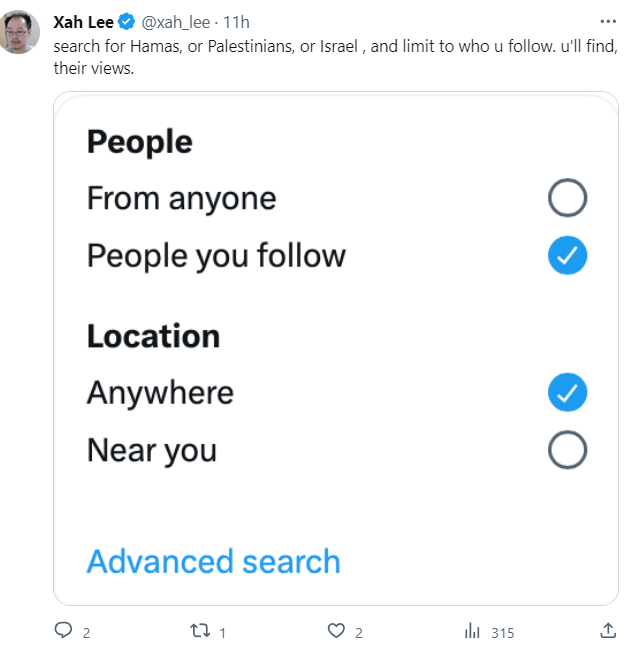Select the 'From anyone' radio option
This screenshot has width=630, height=647.
[567, 199]
